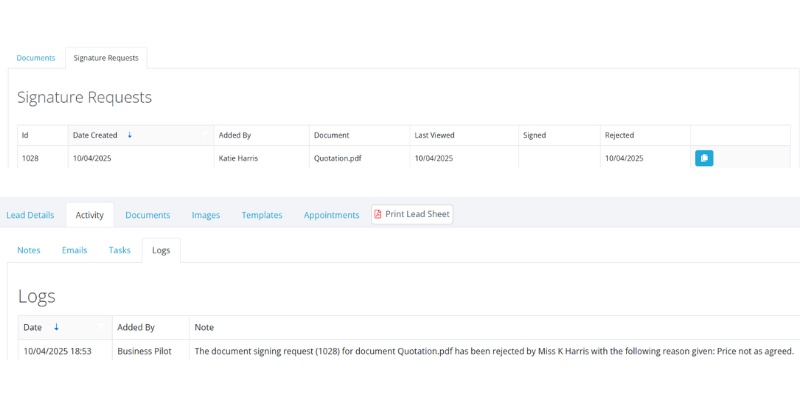Open the filter icon in Logs Date column

[x=101, y=327]
